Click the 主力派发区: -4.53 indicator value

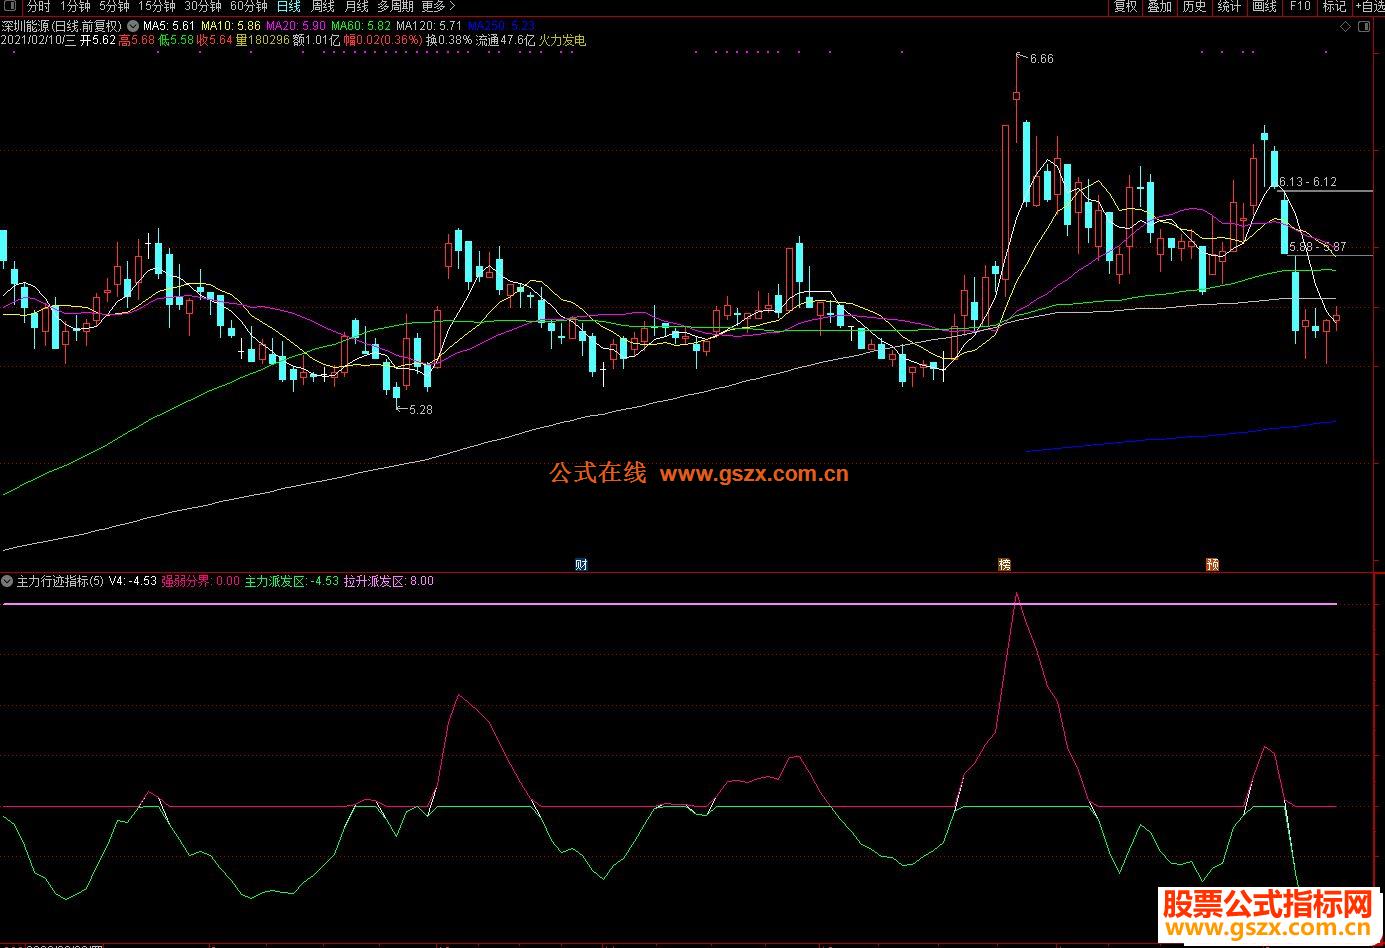click(292, 581)
